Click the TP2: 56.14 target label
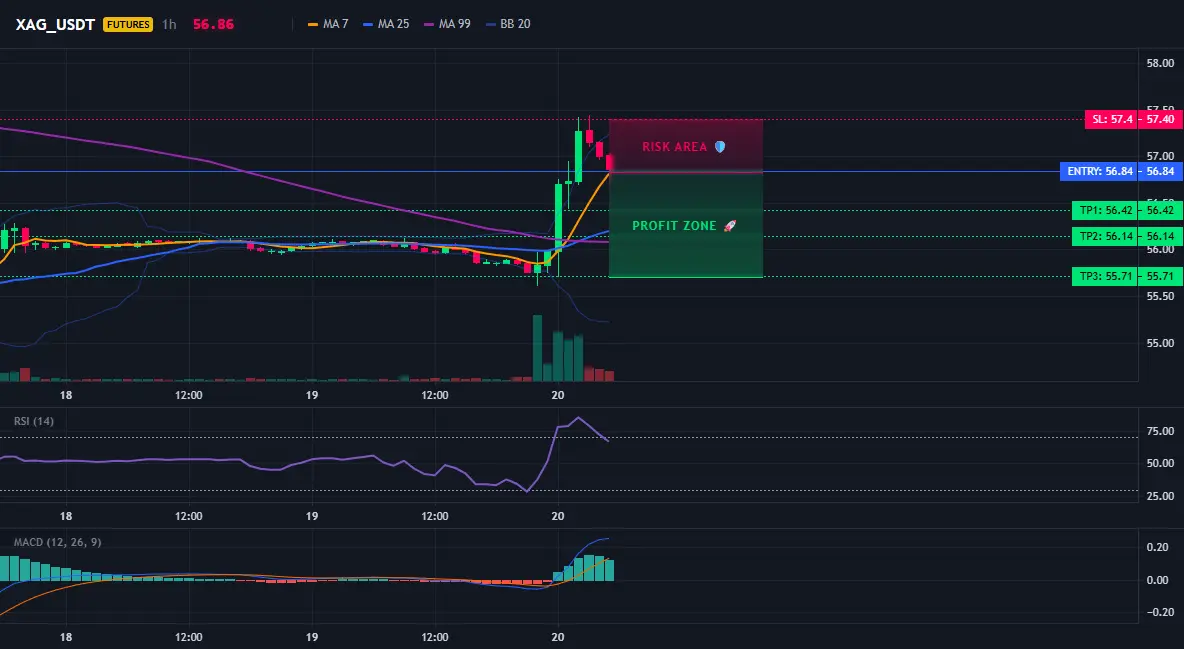The height and width of the screenshot is (649, 1184). [x=1104, y=236]
